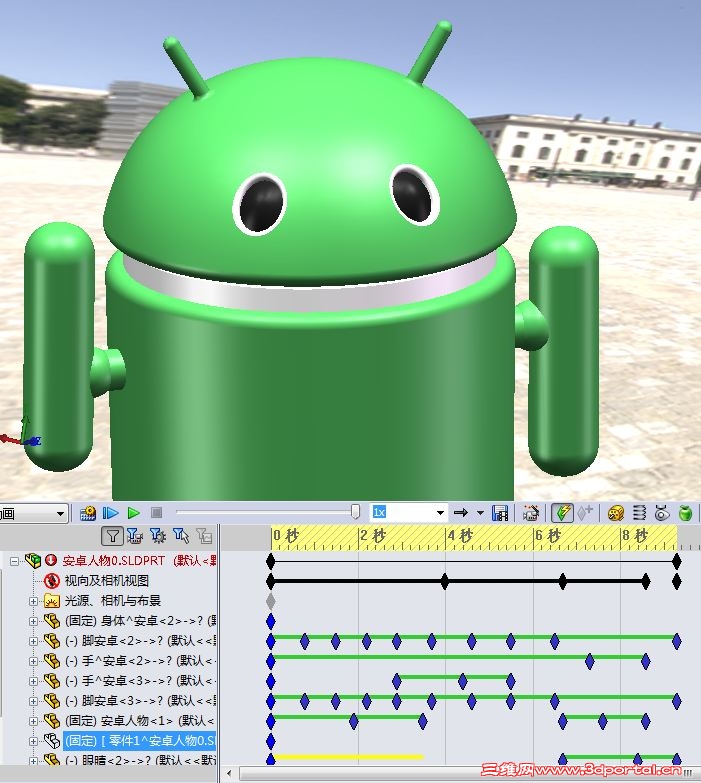Select the last keyframe of 手^安卓<2> row

[x=646, y=661]
